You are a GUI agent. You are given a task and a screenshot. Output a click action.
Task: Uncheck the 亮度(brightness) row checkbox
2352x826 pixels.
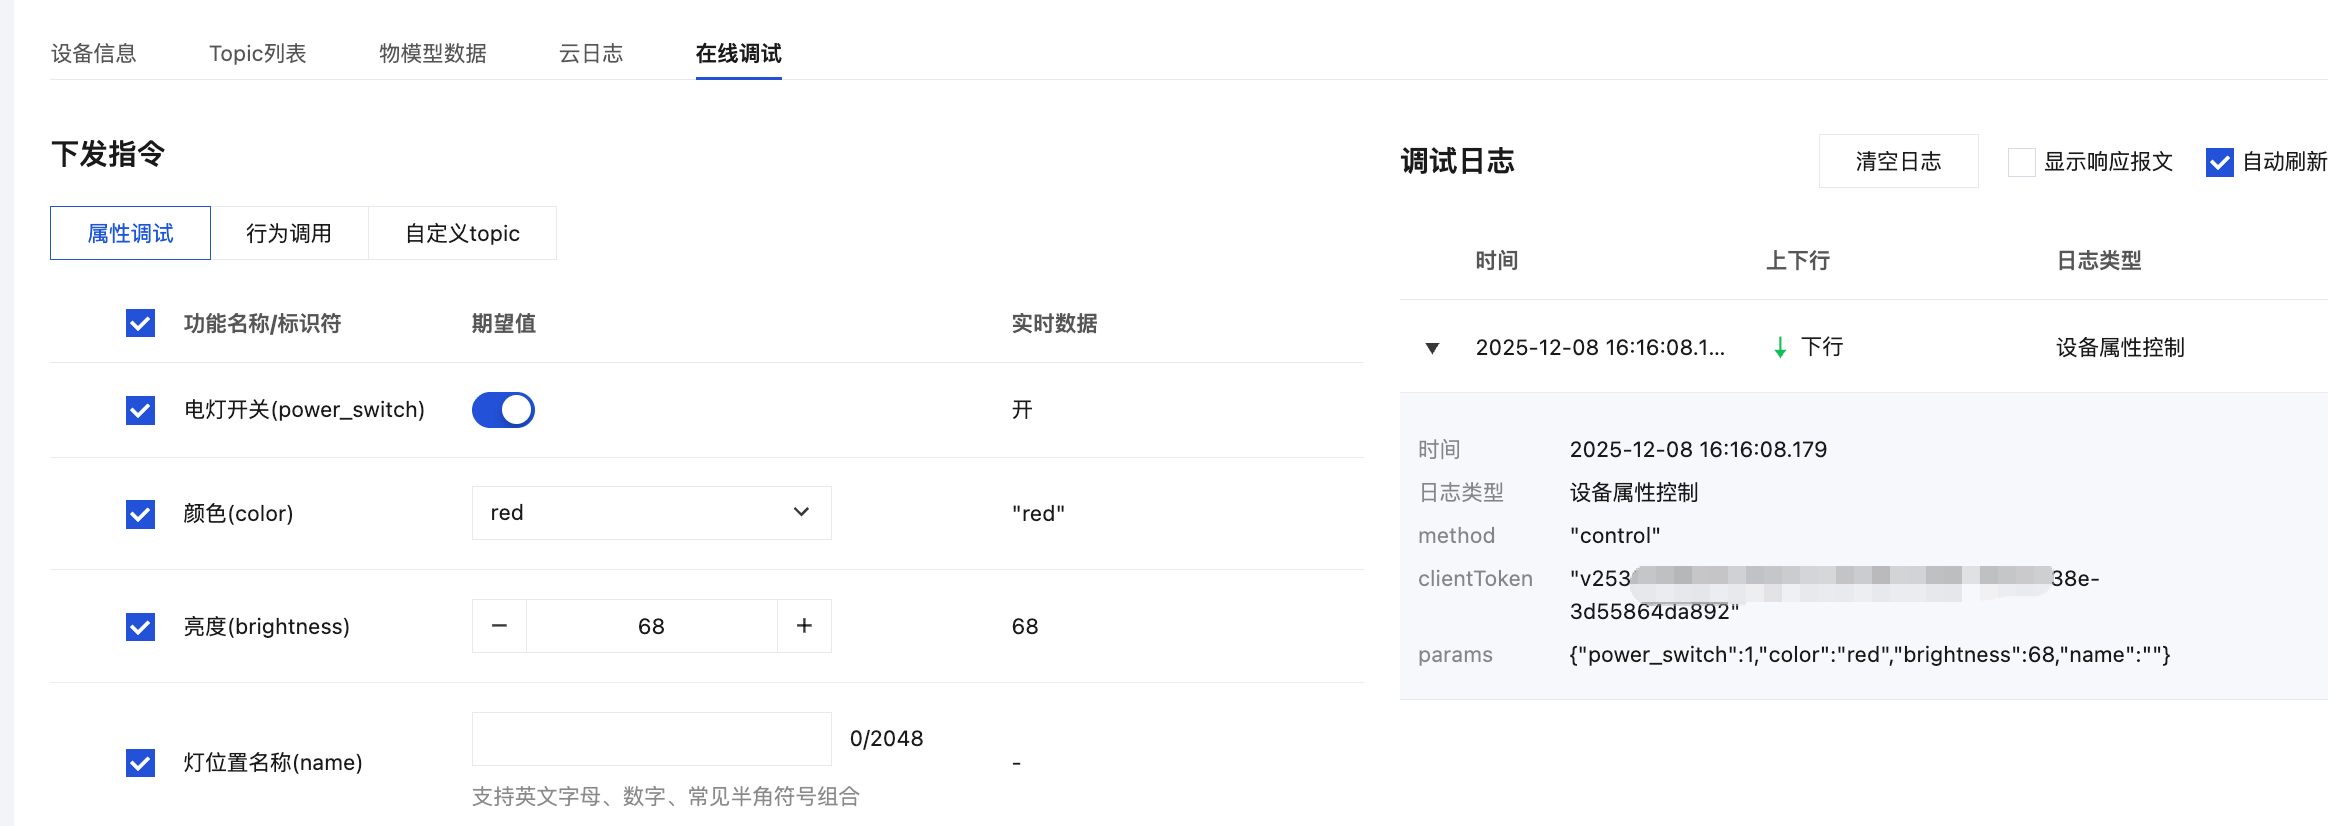click(141, 627)
